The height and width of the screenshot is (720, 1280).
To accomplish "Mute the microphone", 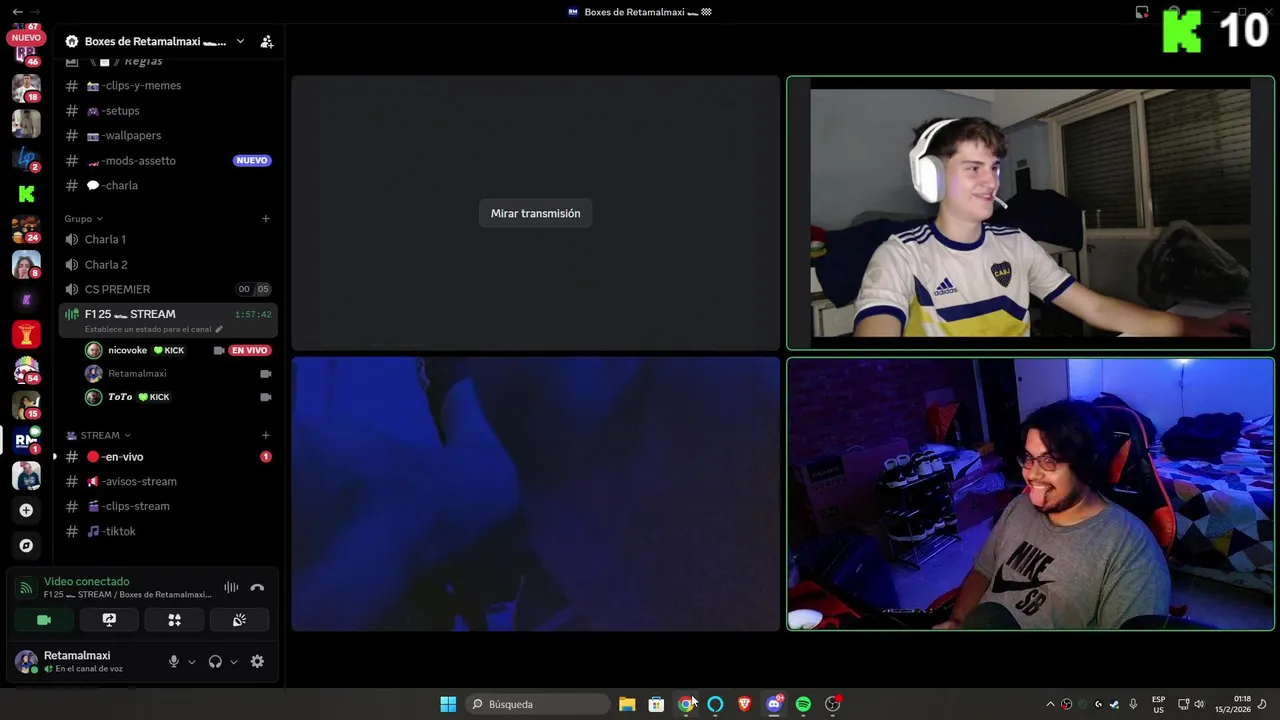I will tap(174, 662).
